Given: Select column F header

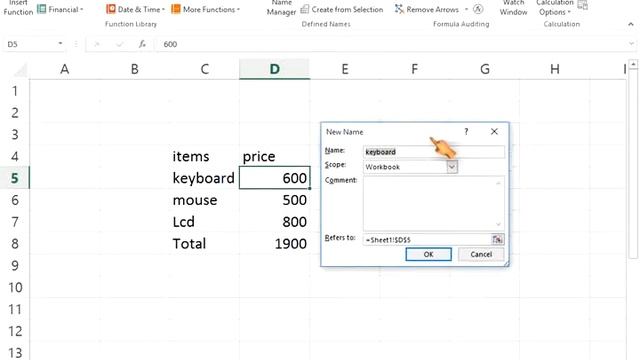Looking at the screenshot, I should coord(415,69).
